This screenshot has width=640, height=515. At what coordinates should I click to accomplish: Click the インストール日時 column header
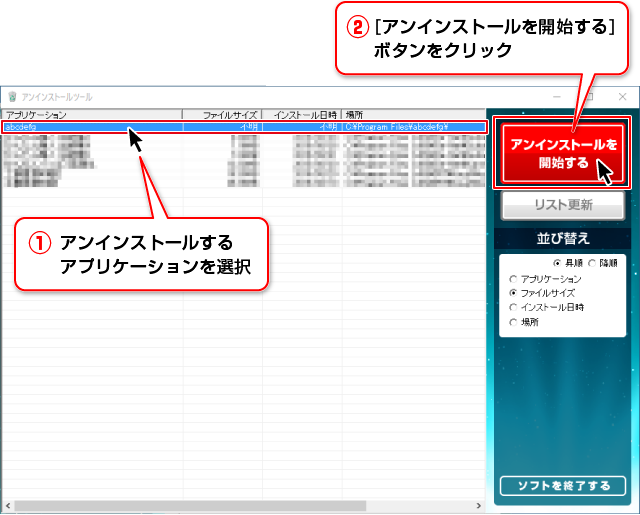(x=302, y=115)
